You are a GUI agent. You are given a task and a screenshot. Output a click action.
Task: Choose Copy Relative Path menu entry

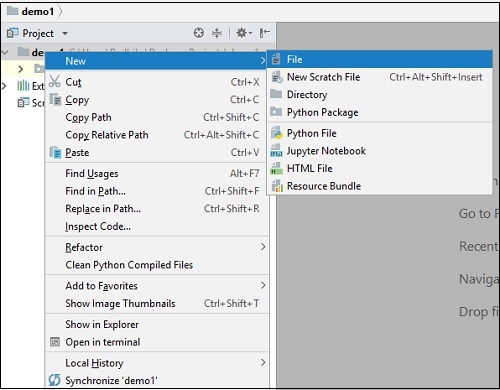[157, 135]
